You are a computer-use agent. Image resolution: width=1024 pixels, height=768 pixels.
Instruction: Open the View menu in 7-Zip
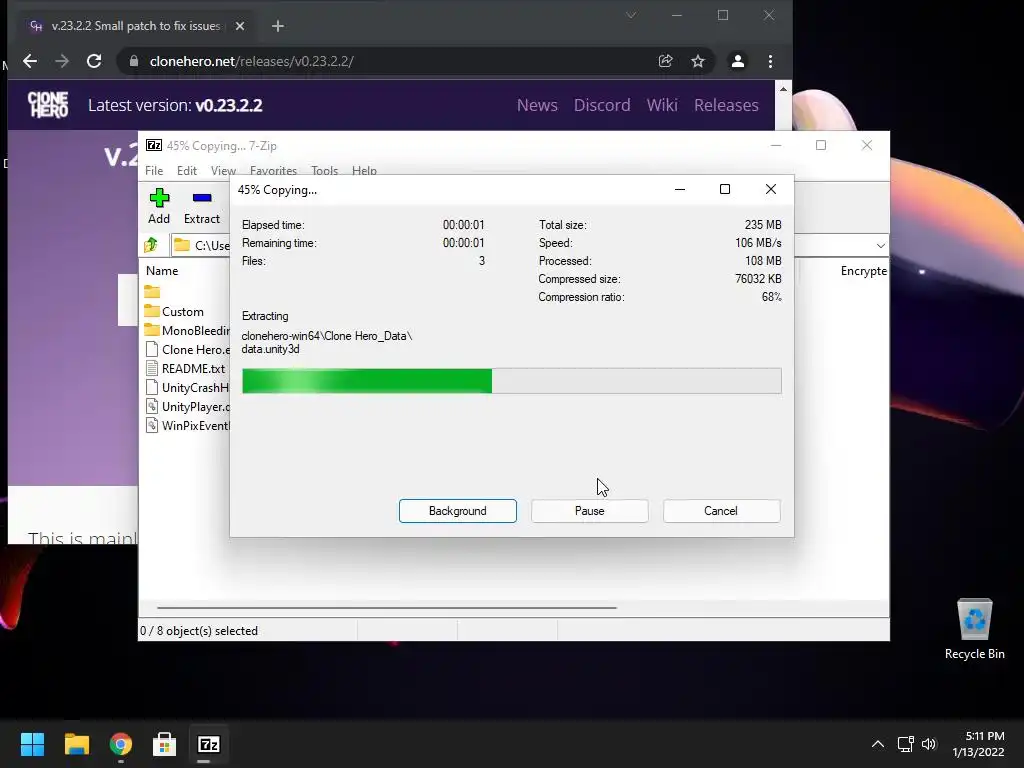coord(223,170)
